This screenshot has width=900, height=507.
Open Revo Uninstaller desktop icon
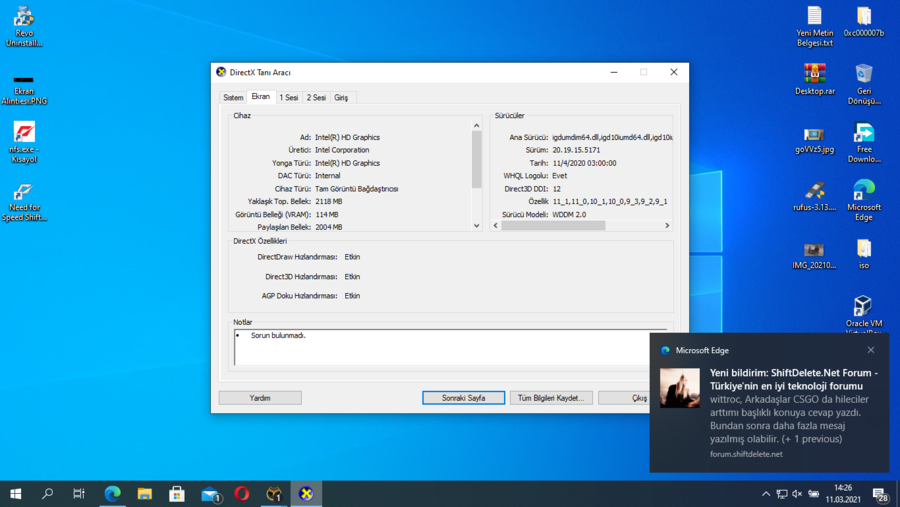point(24,26)
